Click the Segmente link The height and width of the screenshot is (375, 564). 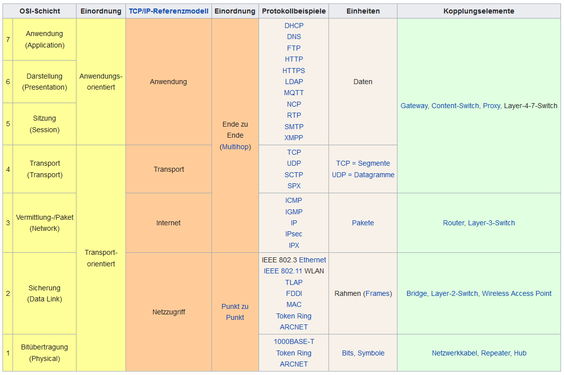[x=374, y=163]
